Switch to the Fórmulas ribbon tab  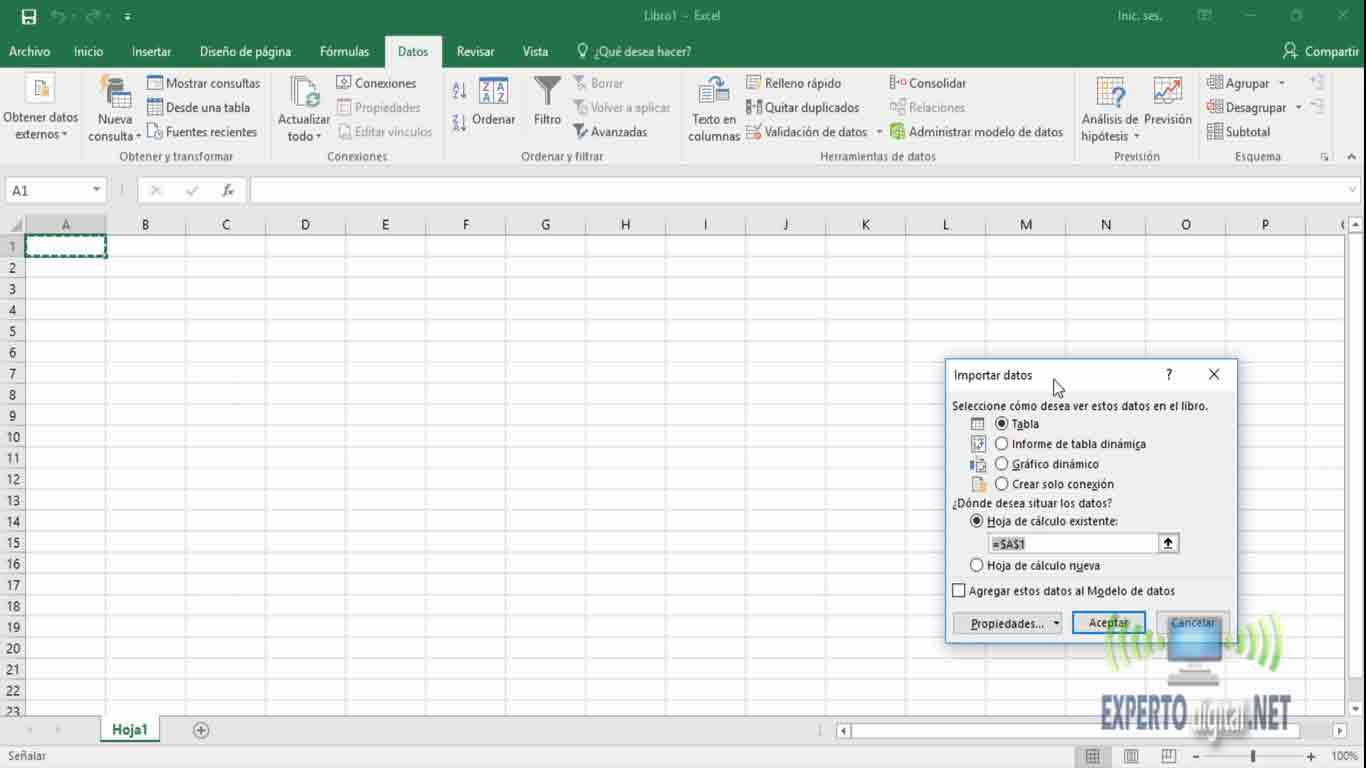point(344,51)
